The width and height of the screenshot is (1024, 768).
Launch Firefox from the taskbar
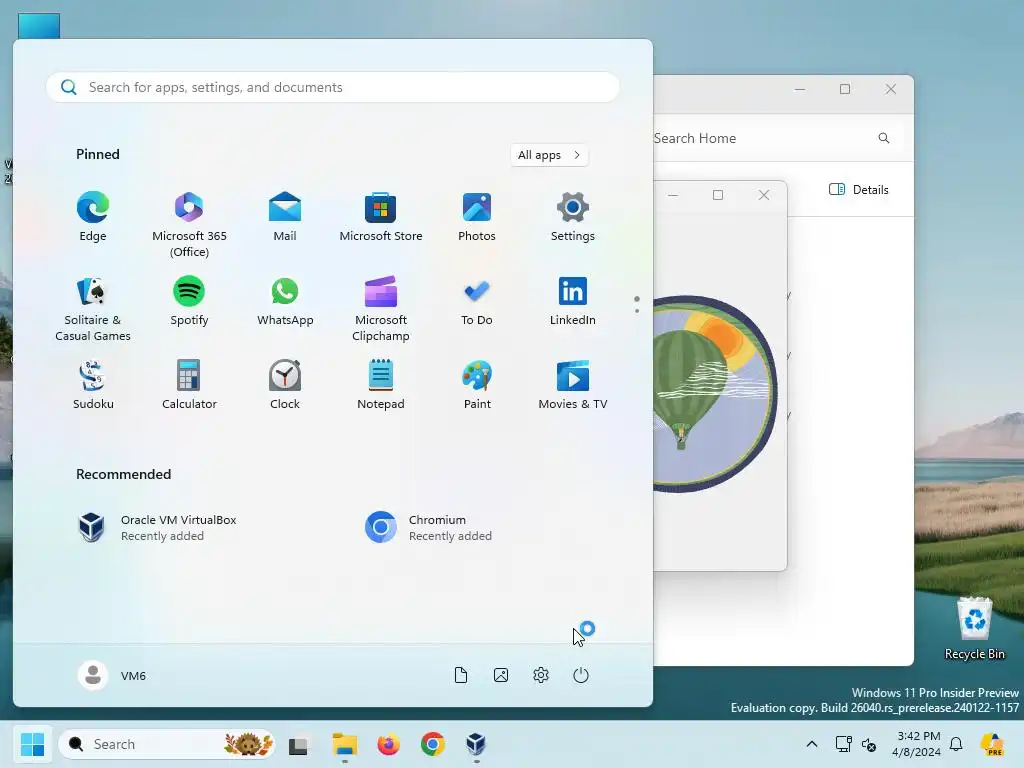(389, 744)
